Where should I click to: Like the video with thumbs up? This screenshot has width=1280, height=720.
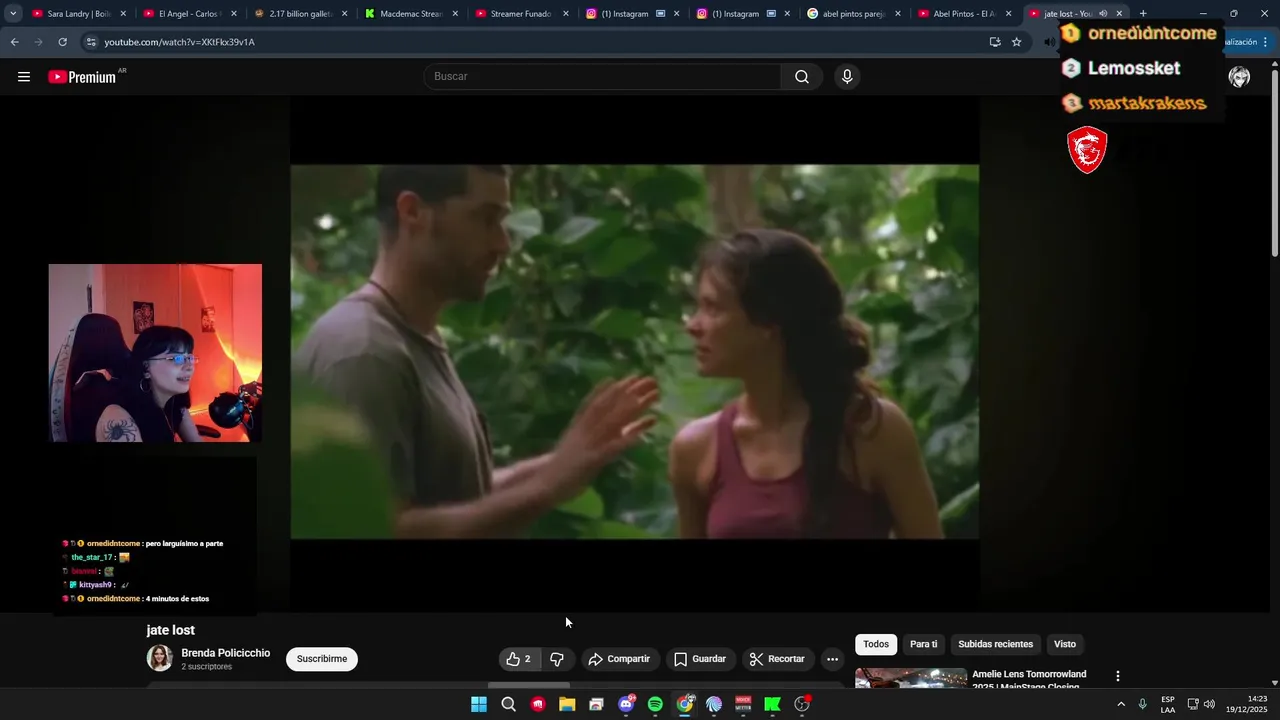coord(519,659)
